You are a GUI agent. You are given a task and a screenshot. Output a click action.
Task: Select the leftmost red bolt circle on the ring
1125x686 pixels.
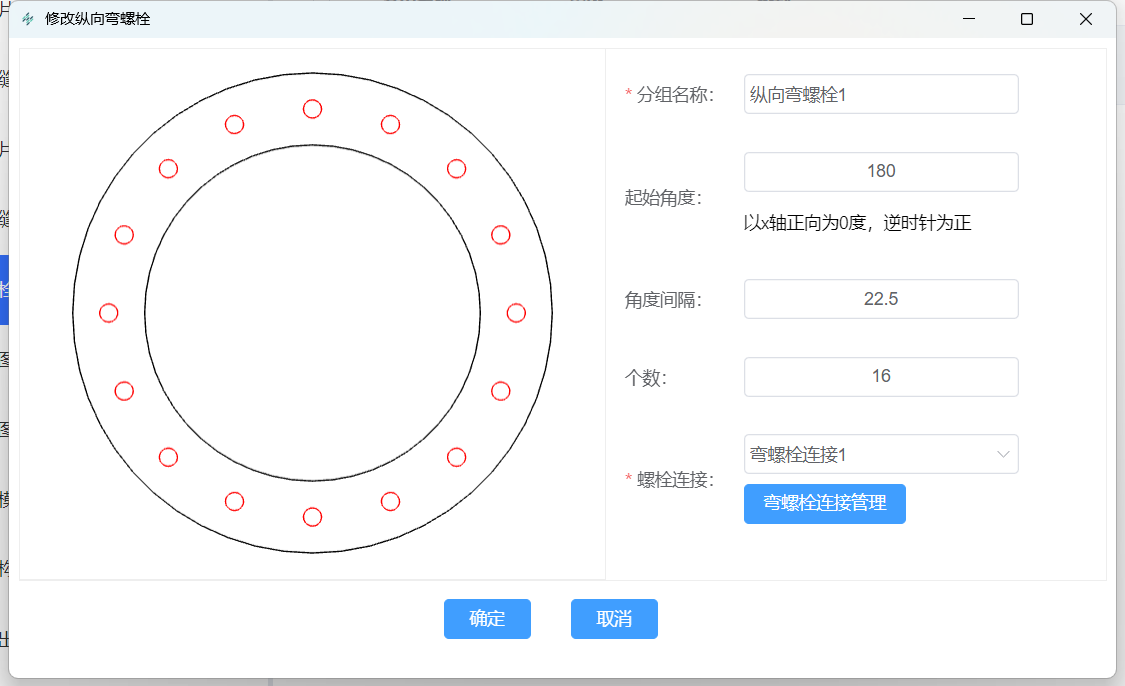108,313
